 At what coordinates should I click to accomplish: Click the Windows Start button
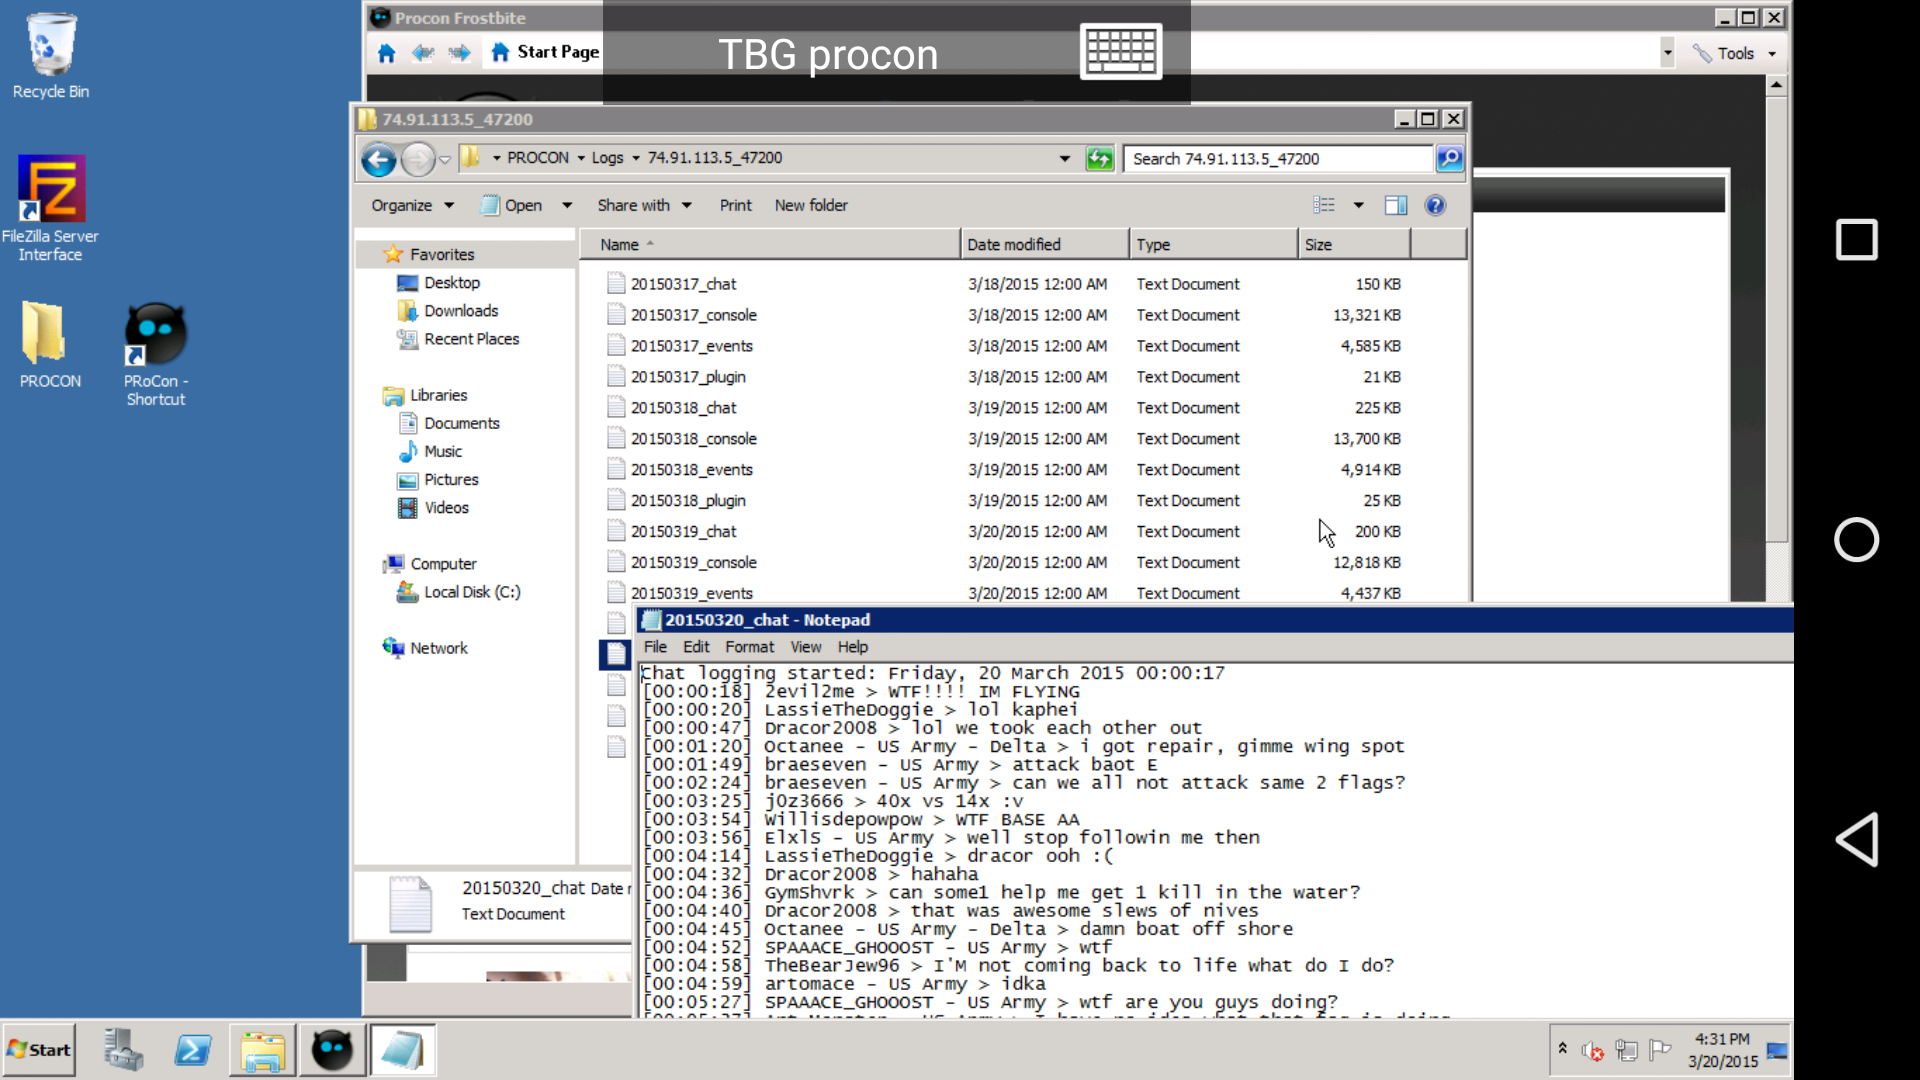point(39,1050)
